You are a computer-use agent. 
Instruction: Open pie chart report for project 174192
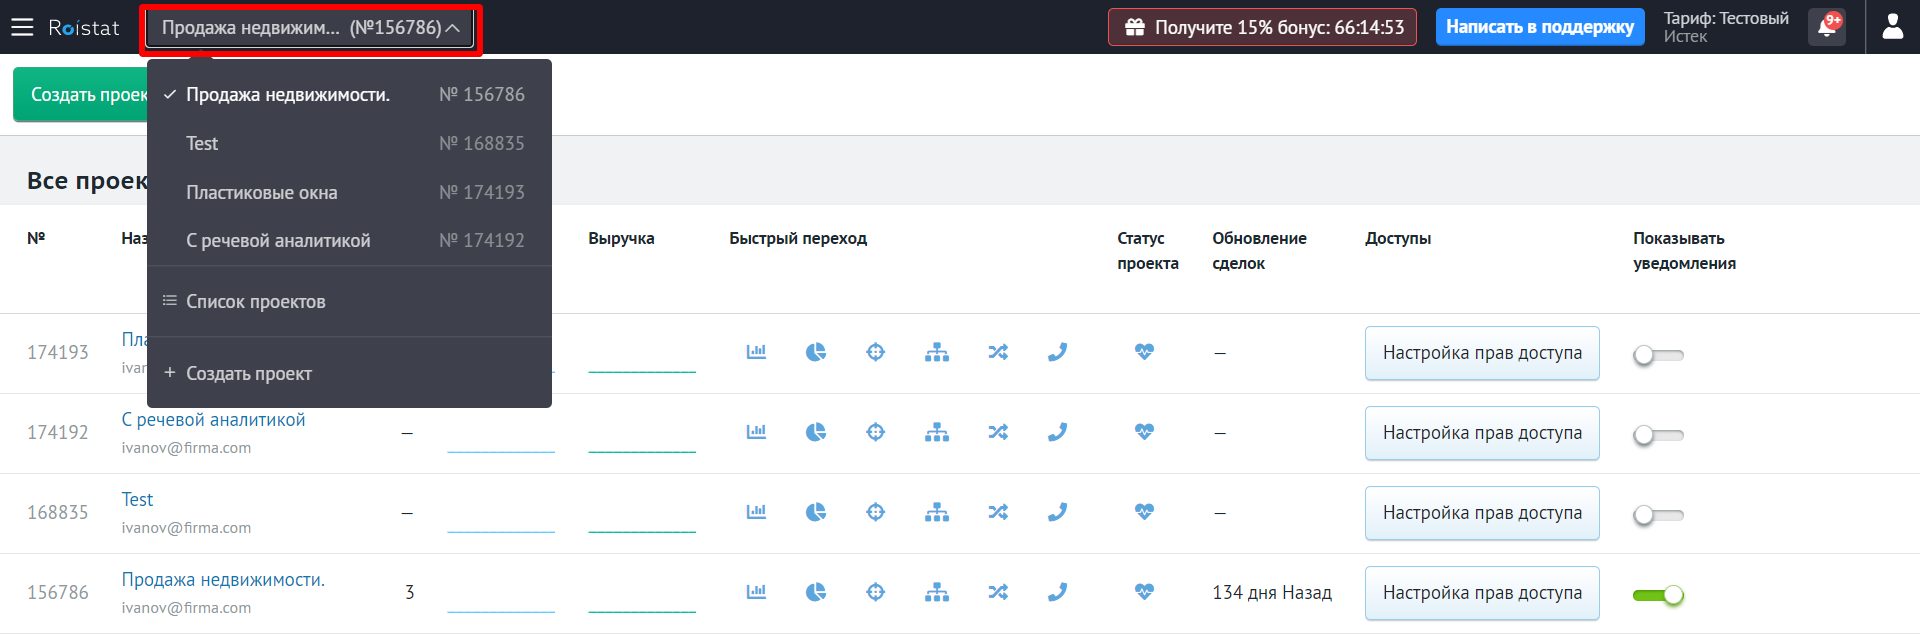click(816, 432)
